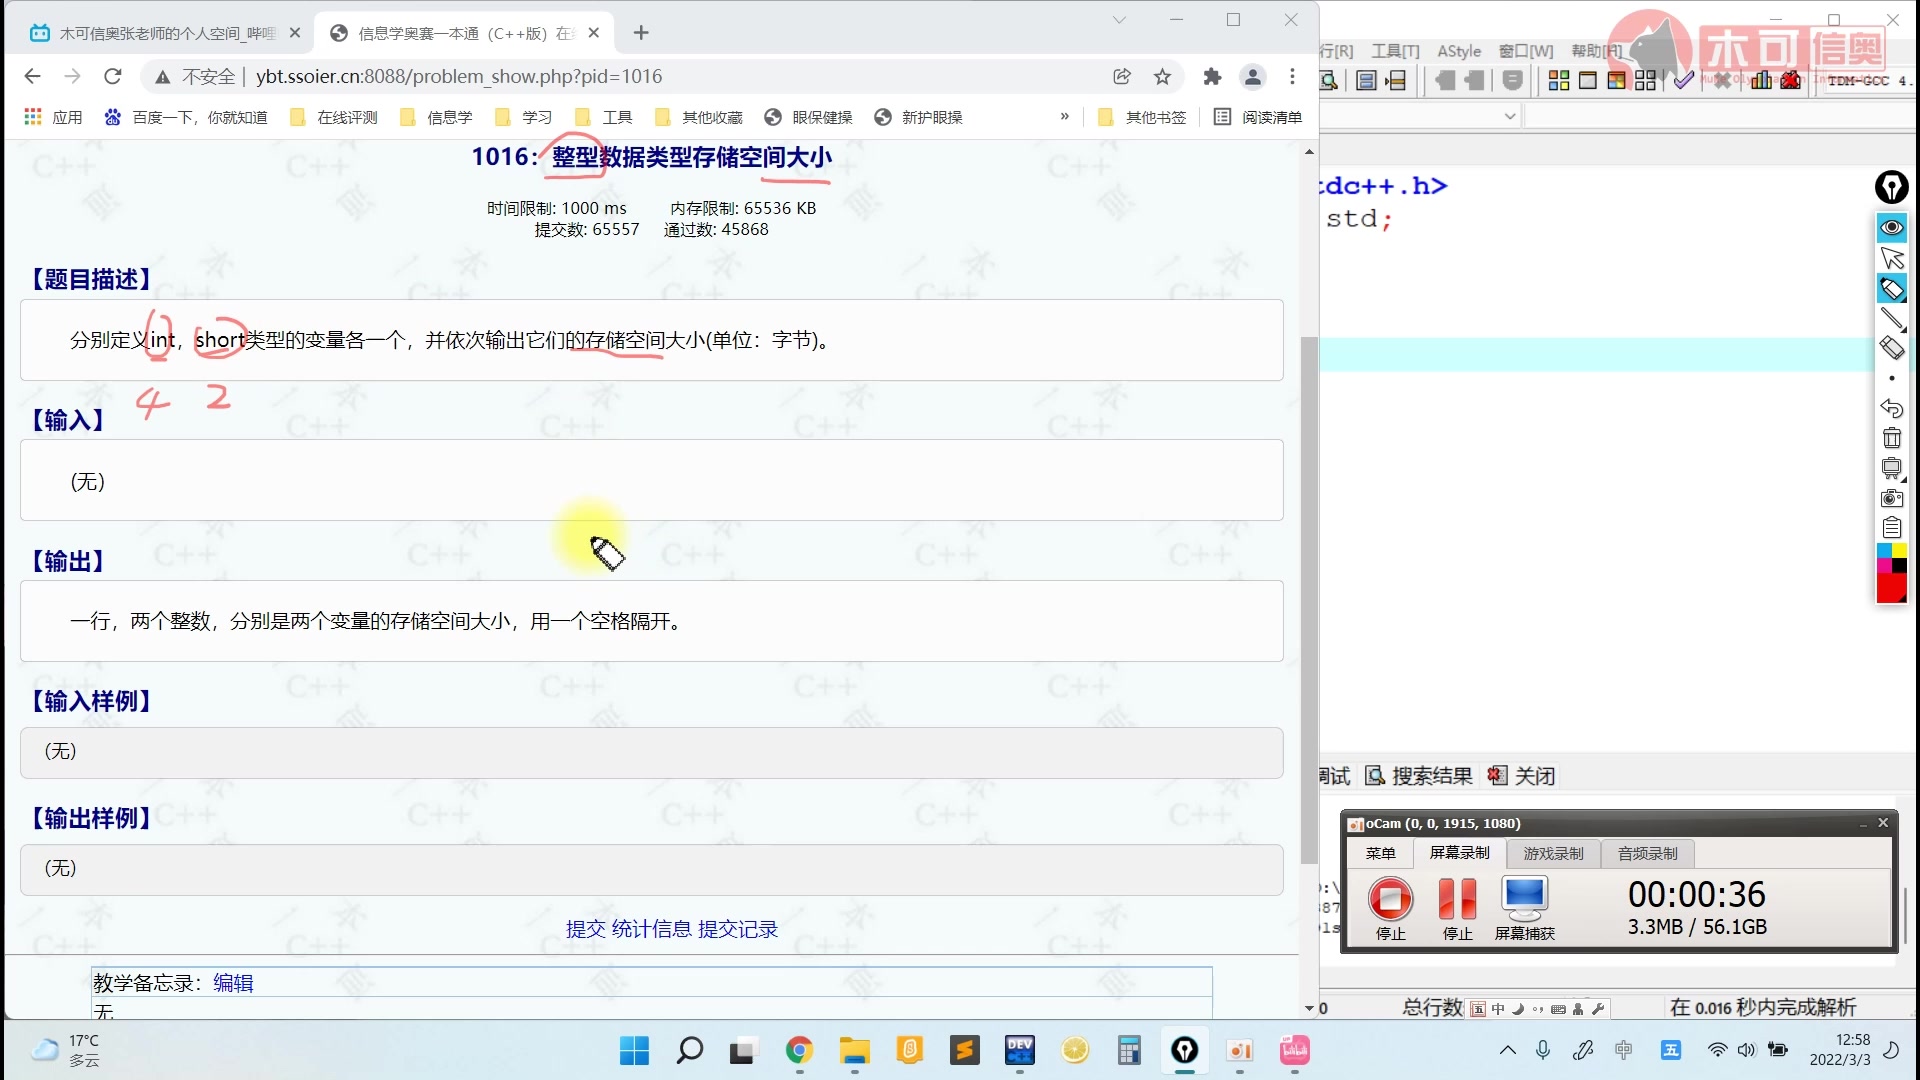Screen dimensions: 1920x1080
Task: Launch Dev-C++ from the taskbar
Action: coord(1020,1052)
